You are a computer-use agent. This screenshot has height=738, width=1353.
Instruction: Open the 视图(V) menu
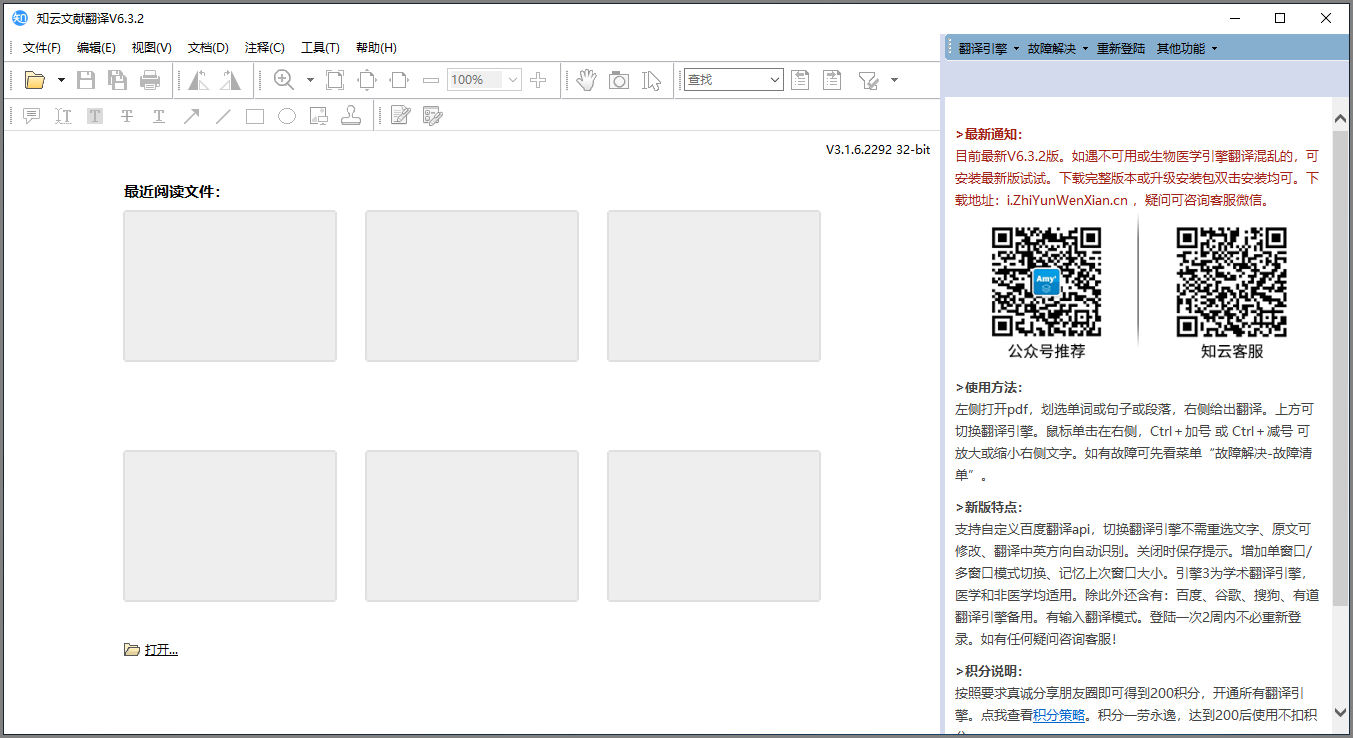(152, 48)
